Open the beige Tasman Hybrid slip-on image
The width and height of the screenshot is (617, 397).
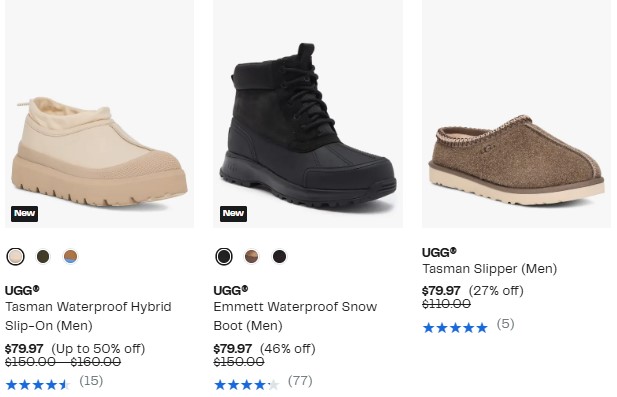click(100, 114)
